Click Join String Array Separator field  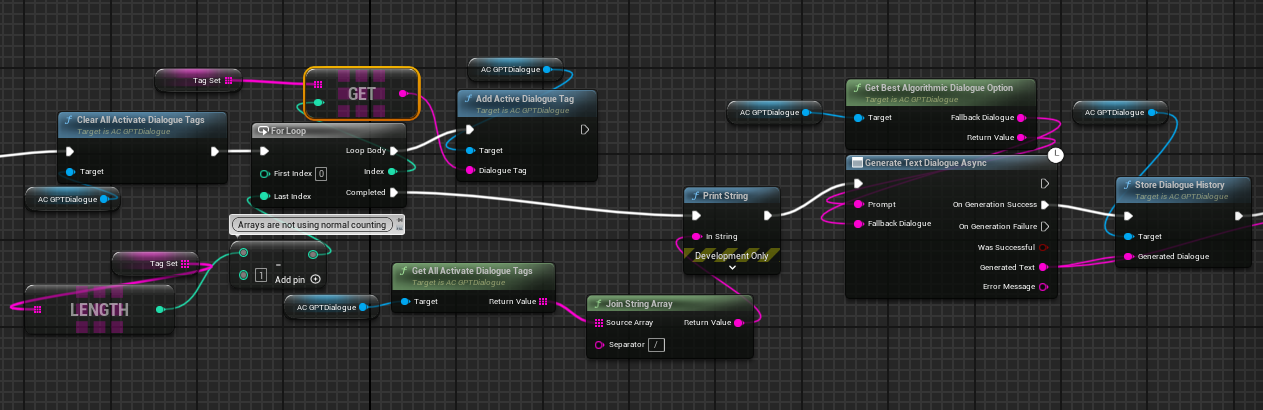[x=656, y=345]
